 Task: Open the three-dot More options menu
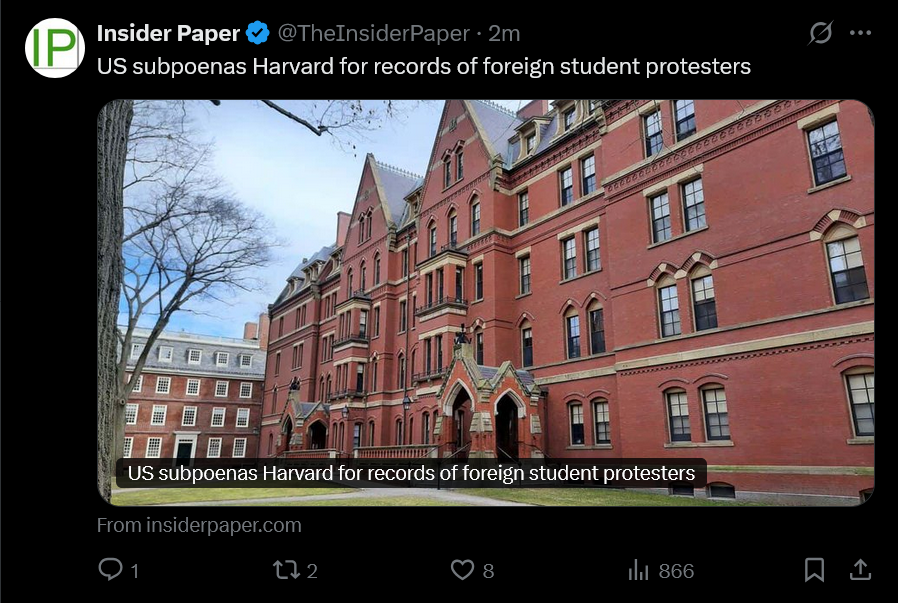(x=860, y=33)
